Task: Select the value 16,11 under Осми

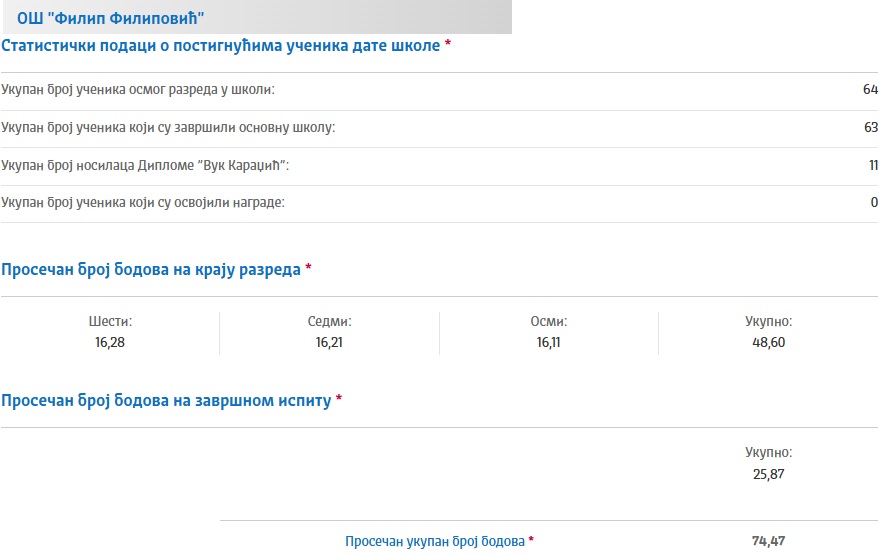Action: (x=548, y=343)
